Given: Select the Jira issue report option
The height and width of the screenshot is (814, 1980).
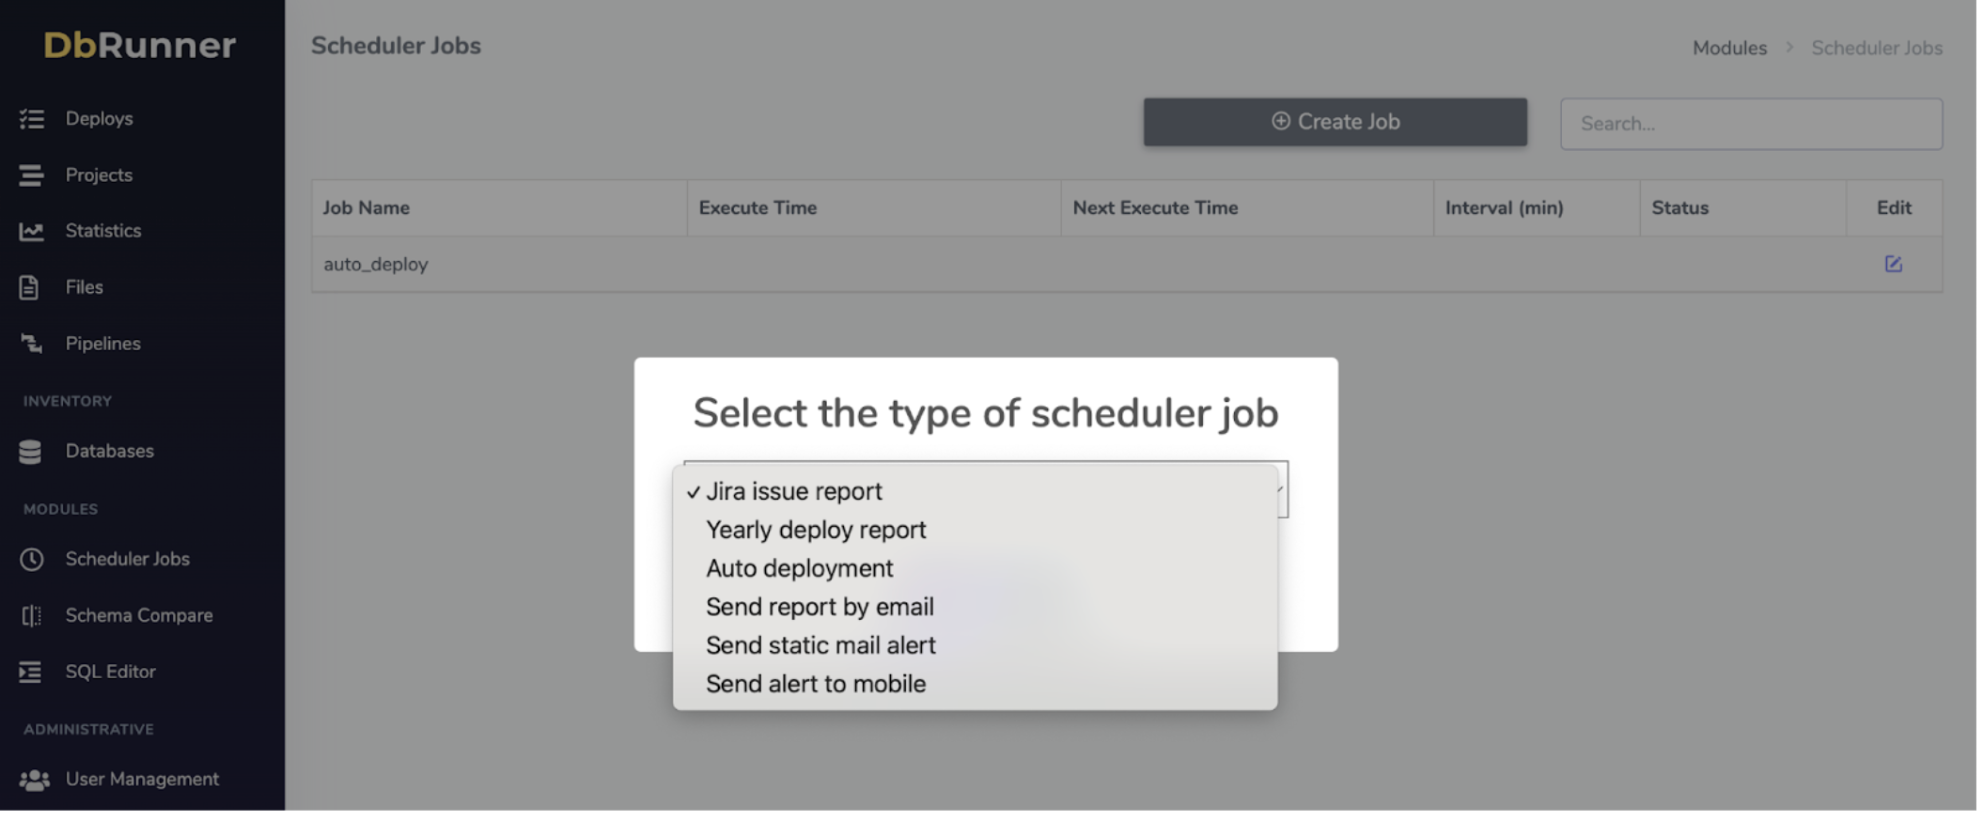Looking at the screenshot, I should (x=794, y=492).
